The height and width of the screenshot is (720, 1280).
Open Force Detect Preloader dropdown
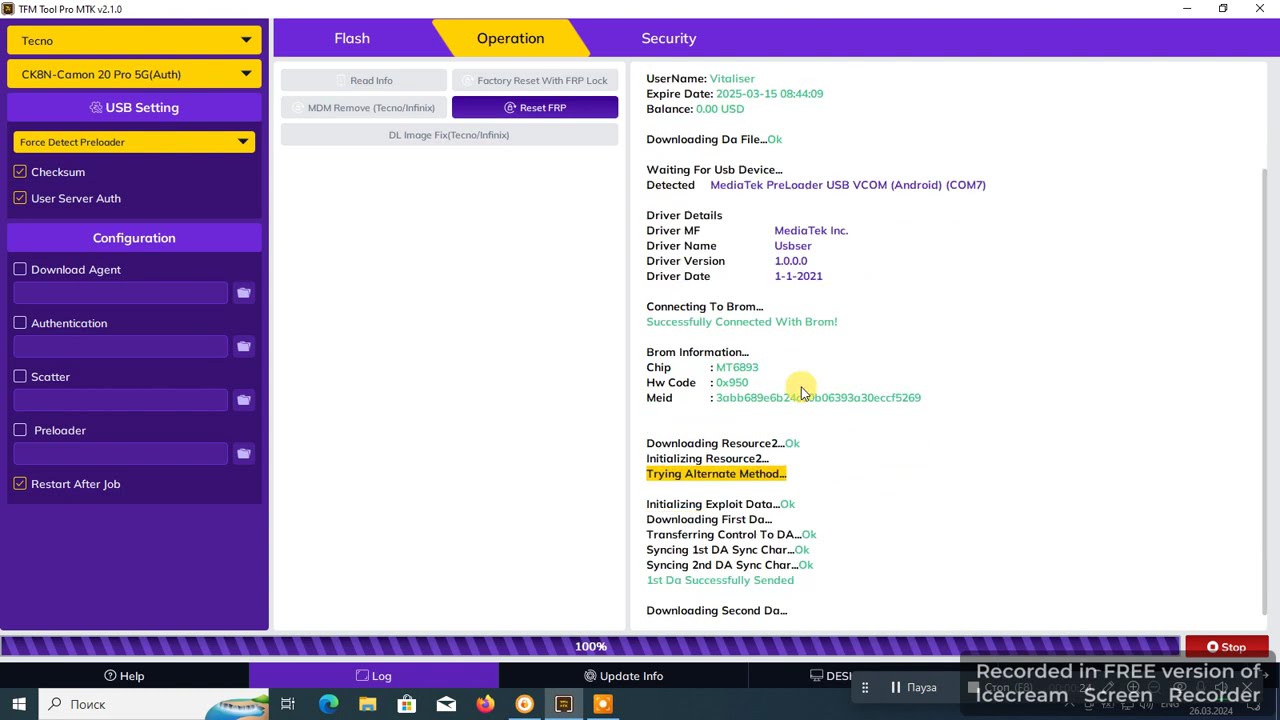tap(134, 142)
